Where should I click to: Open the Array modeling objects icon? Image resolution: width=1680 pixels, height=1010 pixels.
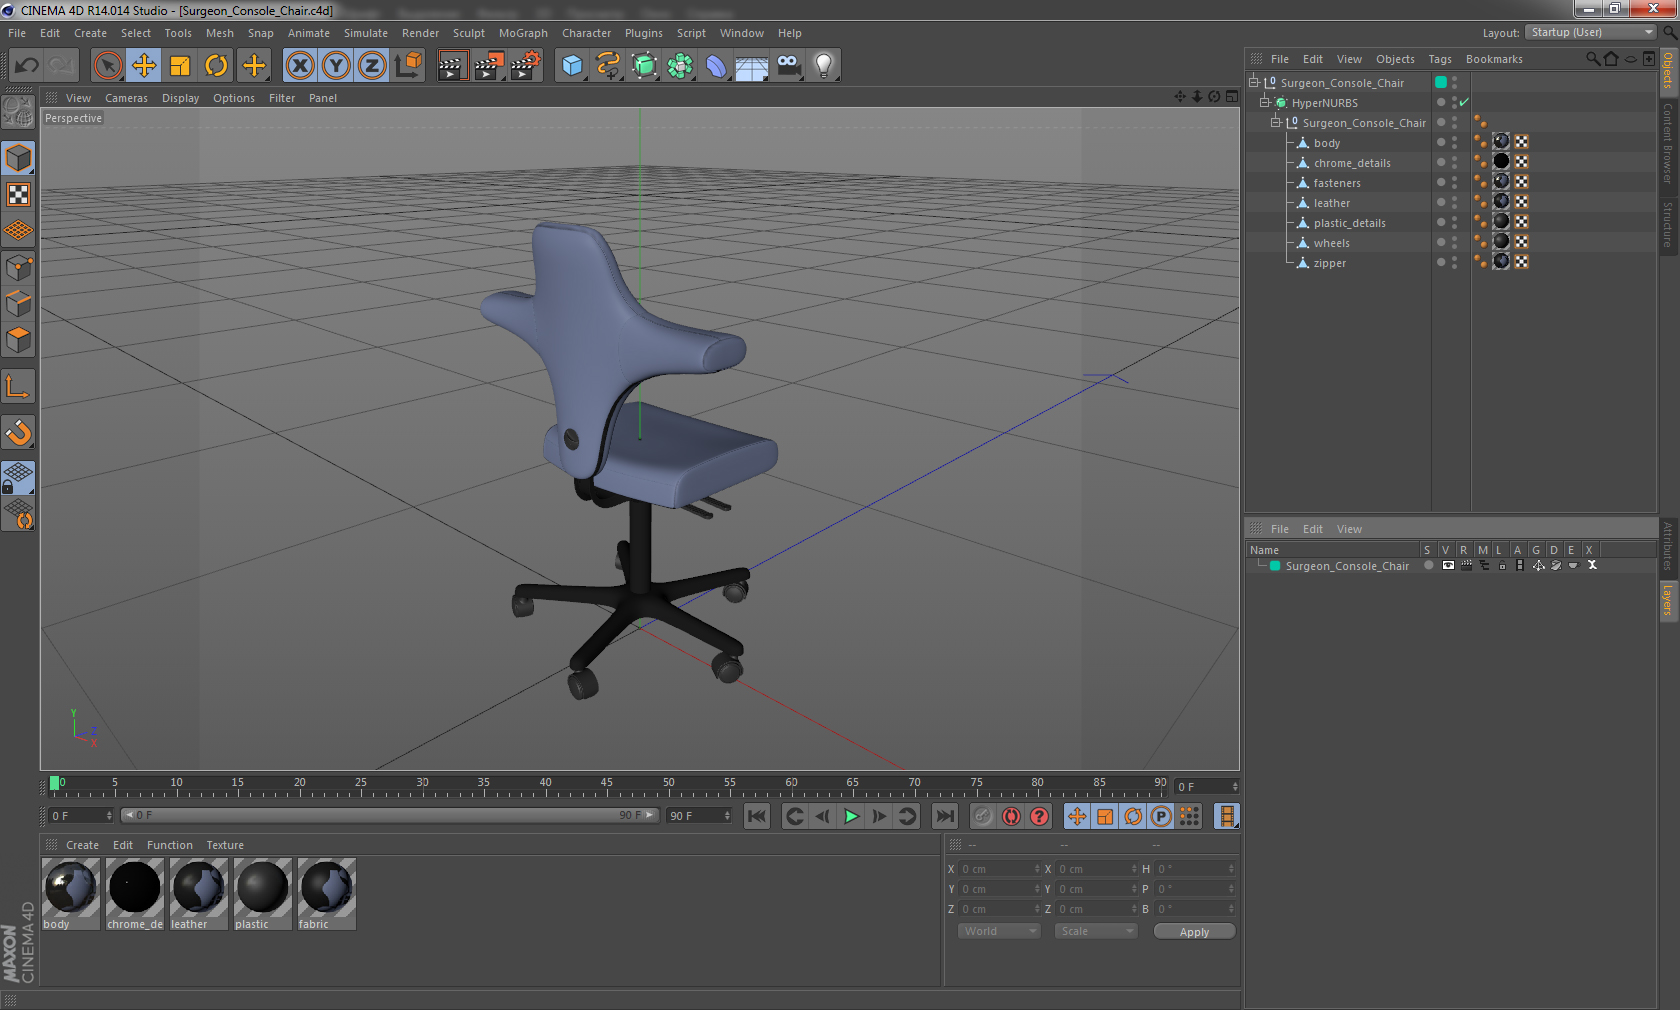pyautogui.click(x=680, y=66)
